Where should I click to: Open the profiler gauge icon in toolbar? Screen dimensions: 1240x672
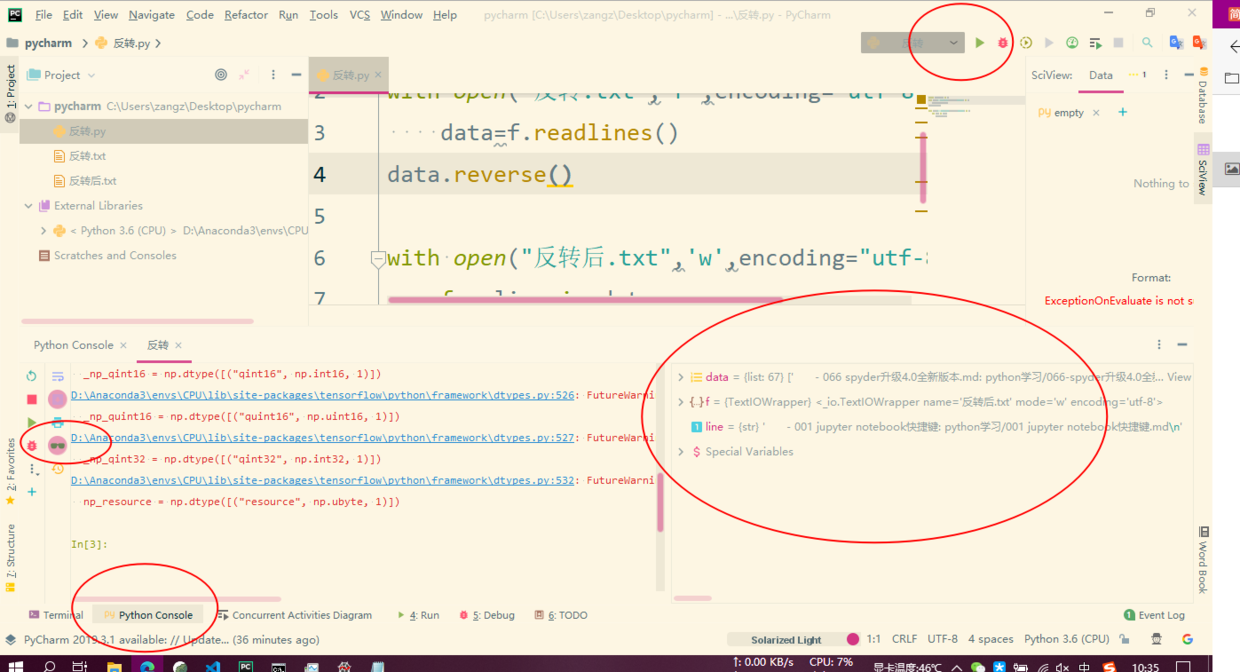[1072, 43]
